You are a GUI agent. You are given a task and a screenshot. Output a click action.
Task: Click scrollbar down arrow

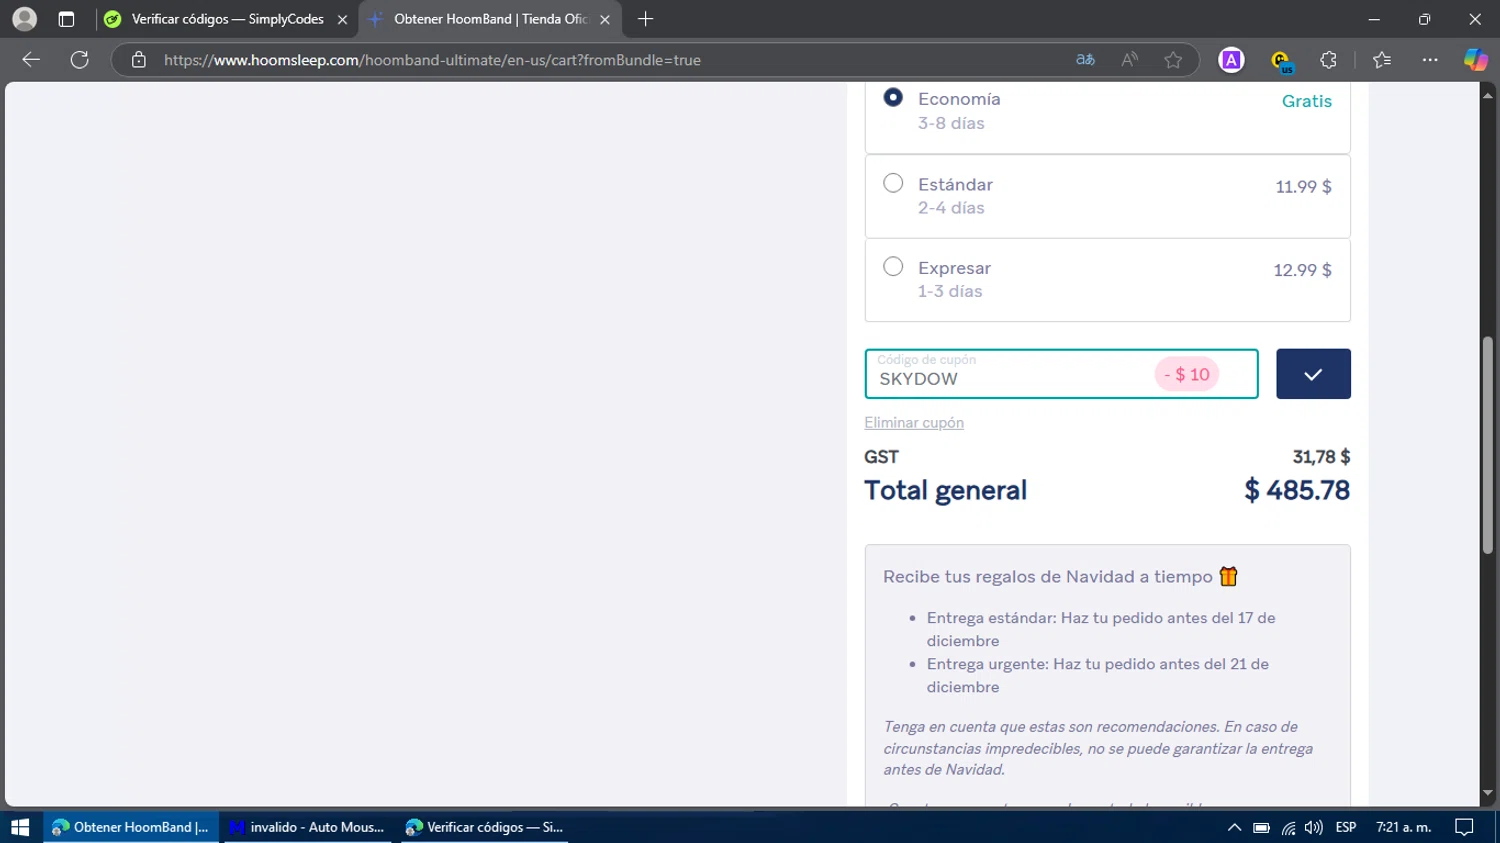point(1487,793)
